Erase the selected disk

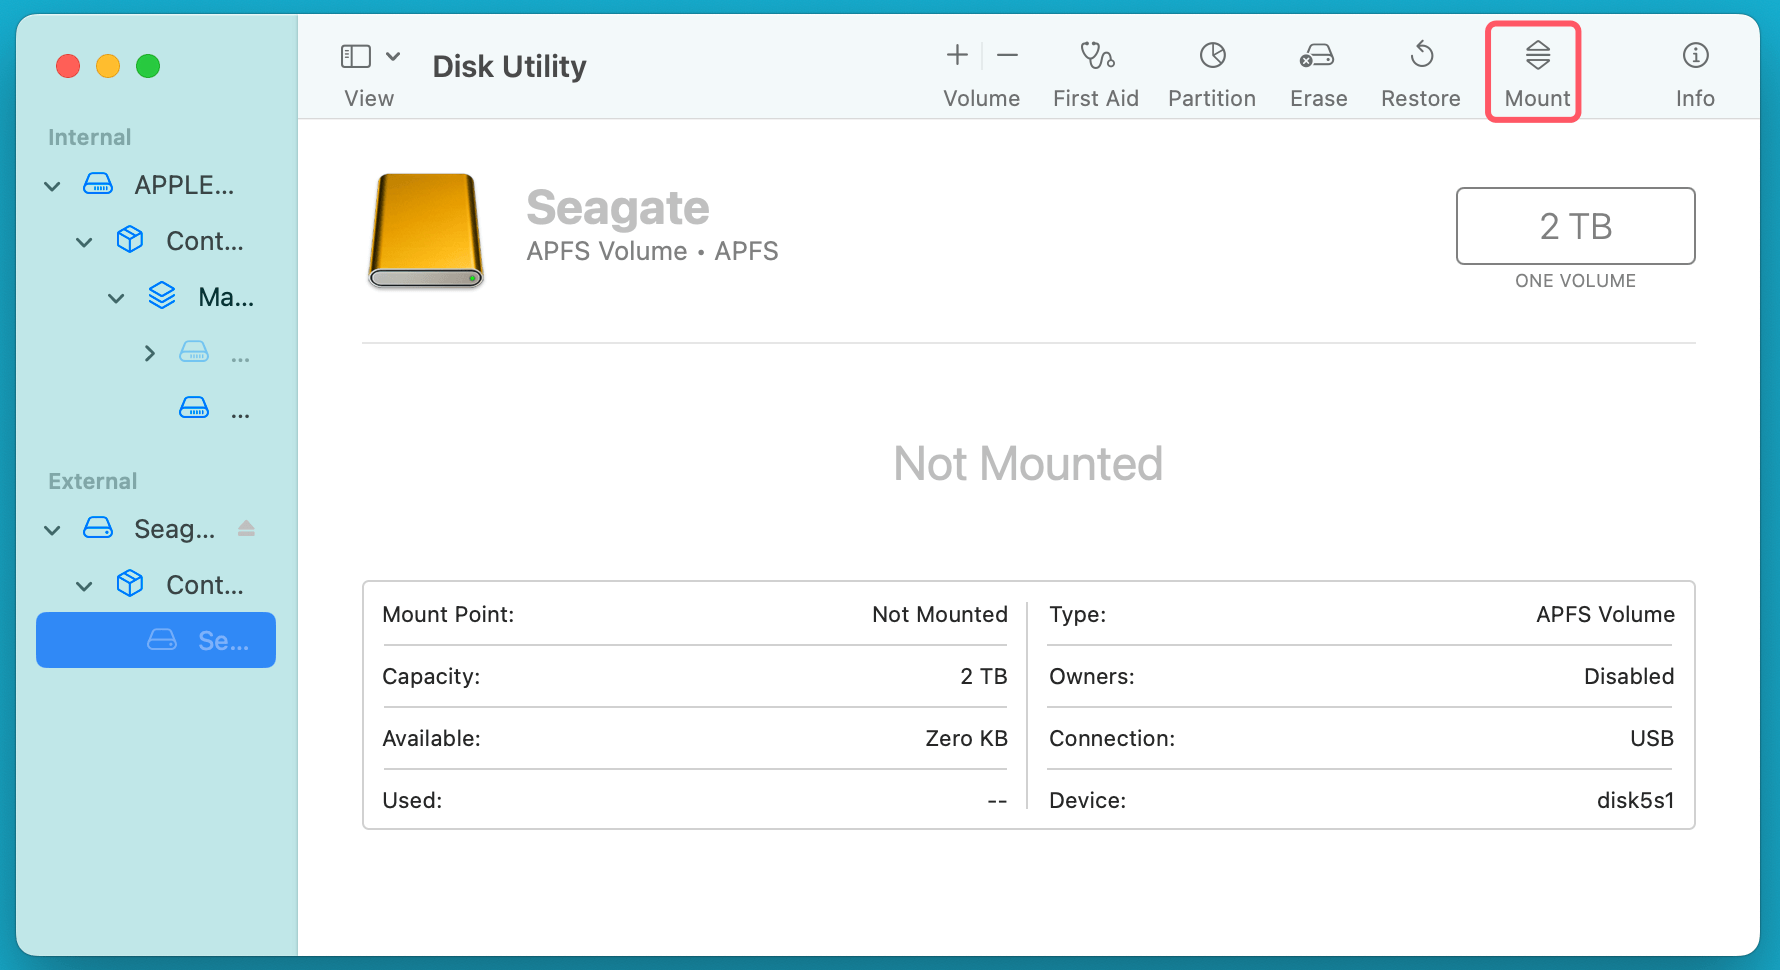(1317, 70)
